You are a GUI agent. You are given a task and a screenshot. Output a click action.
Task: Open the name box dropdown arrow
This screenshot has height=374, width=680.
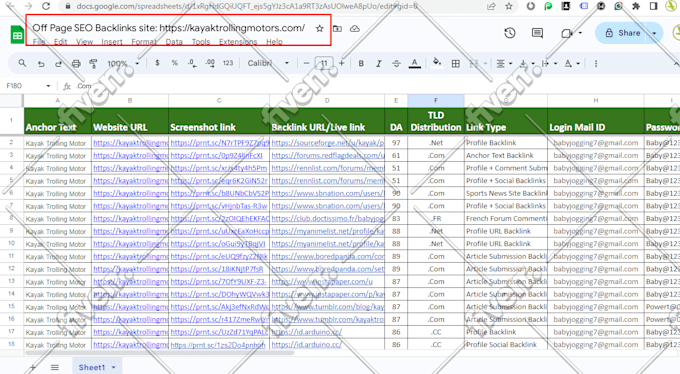48,86
